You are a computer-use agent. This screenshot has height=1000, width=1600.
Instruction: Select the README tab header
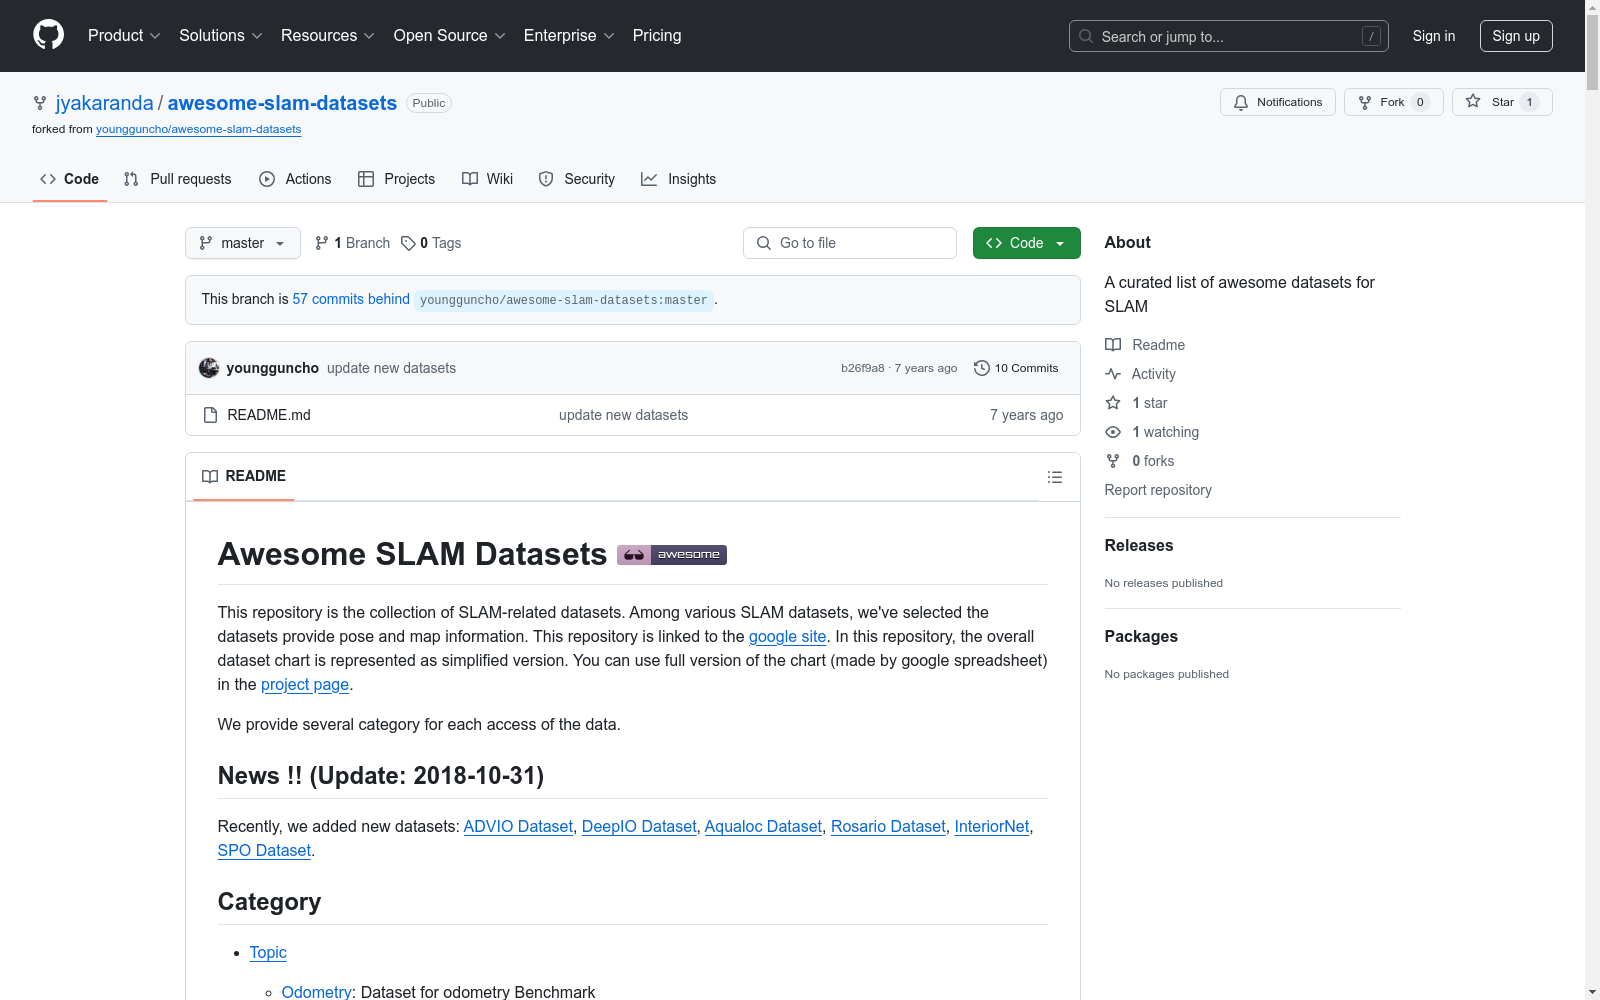click(x=244, y=476)
